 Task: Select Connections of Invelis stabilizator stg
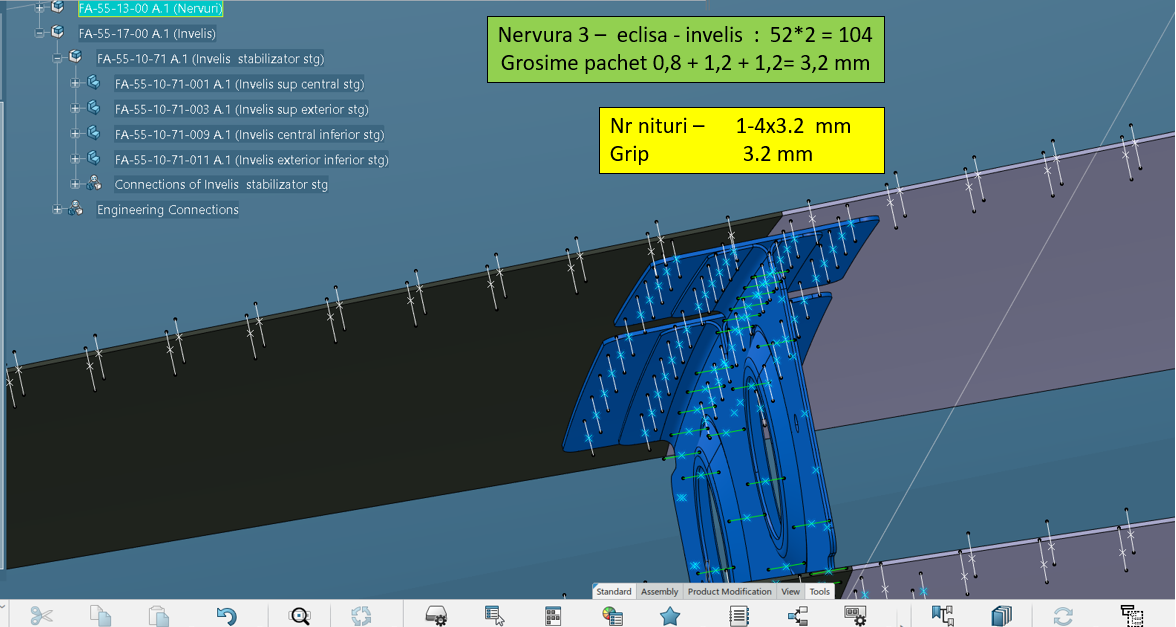[221, 185]
